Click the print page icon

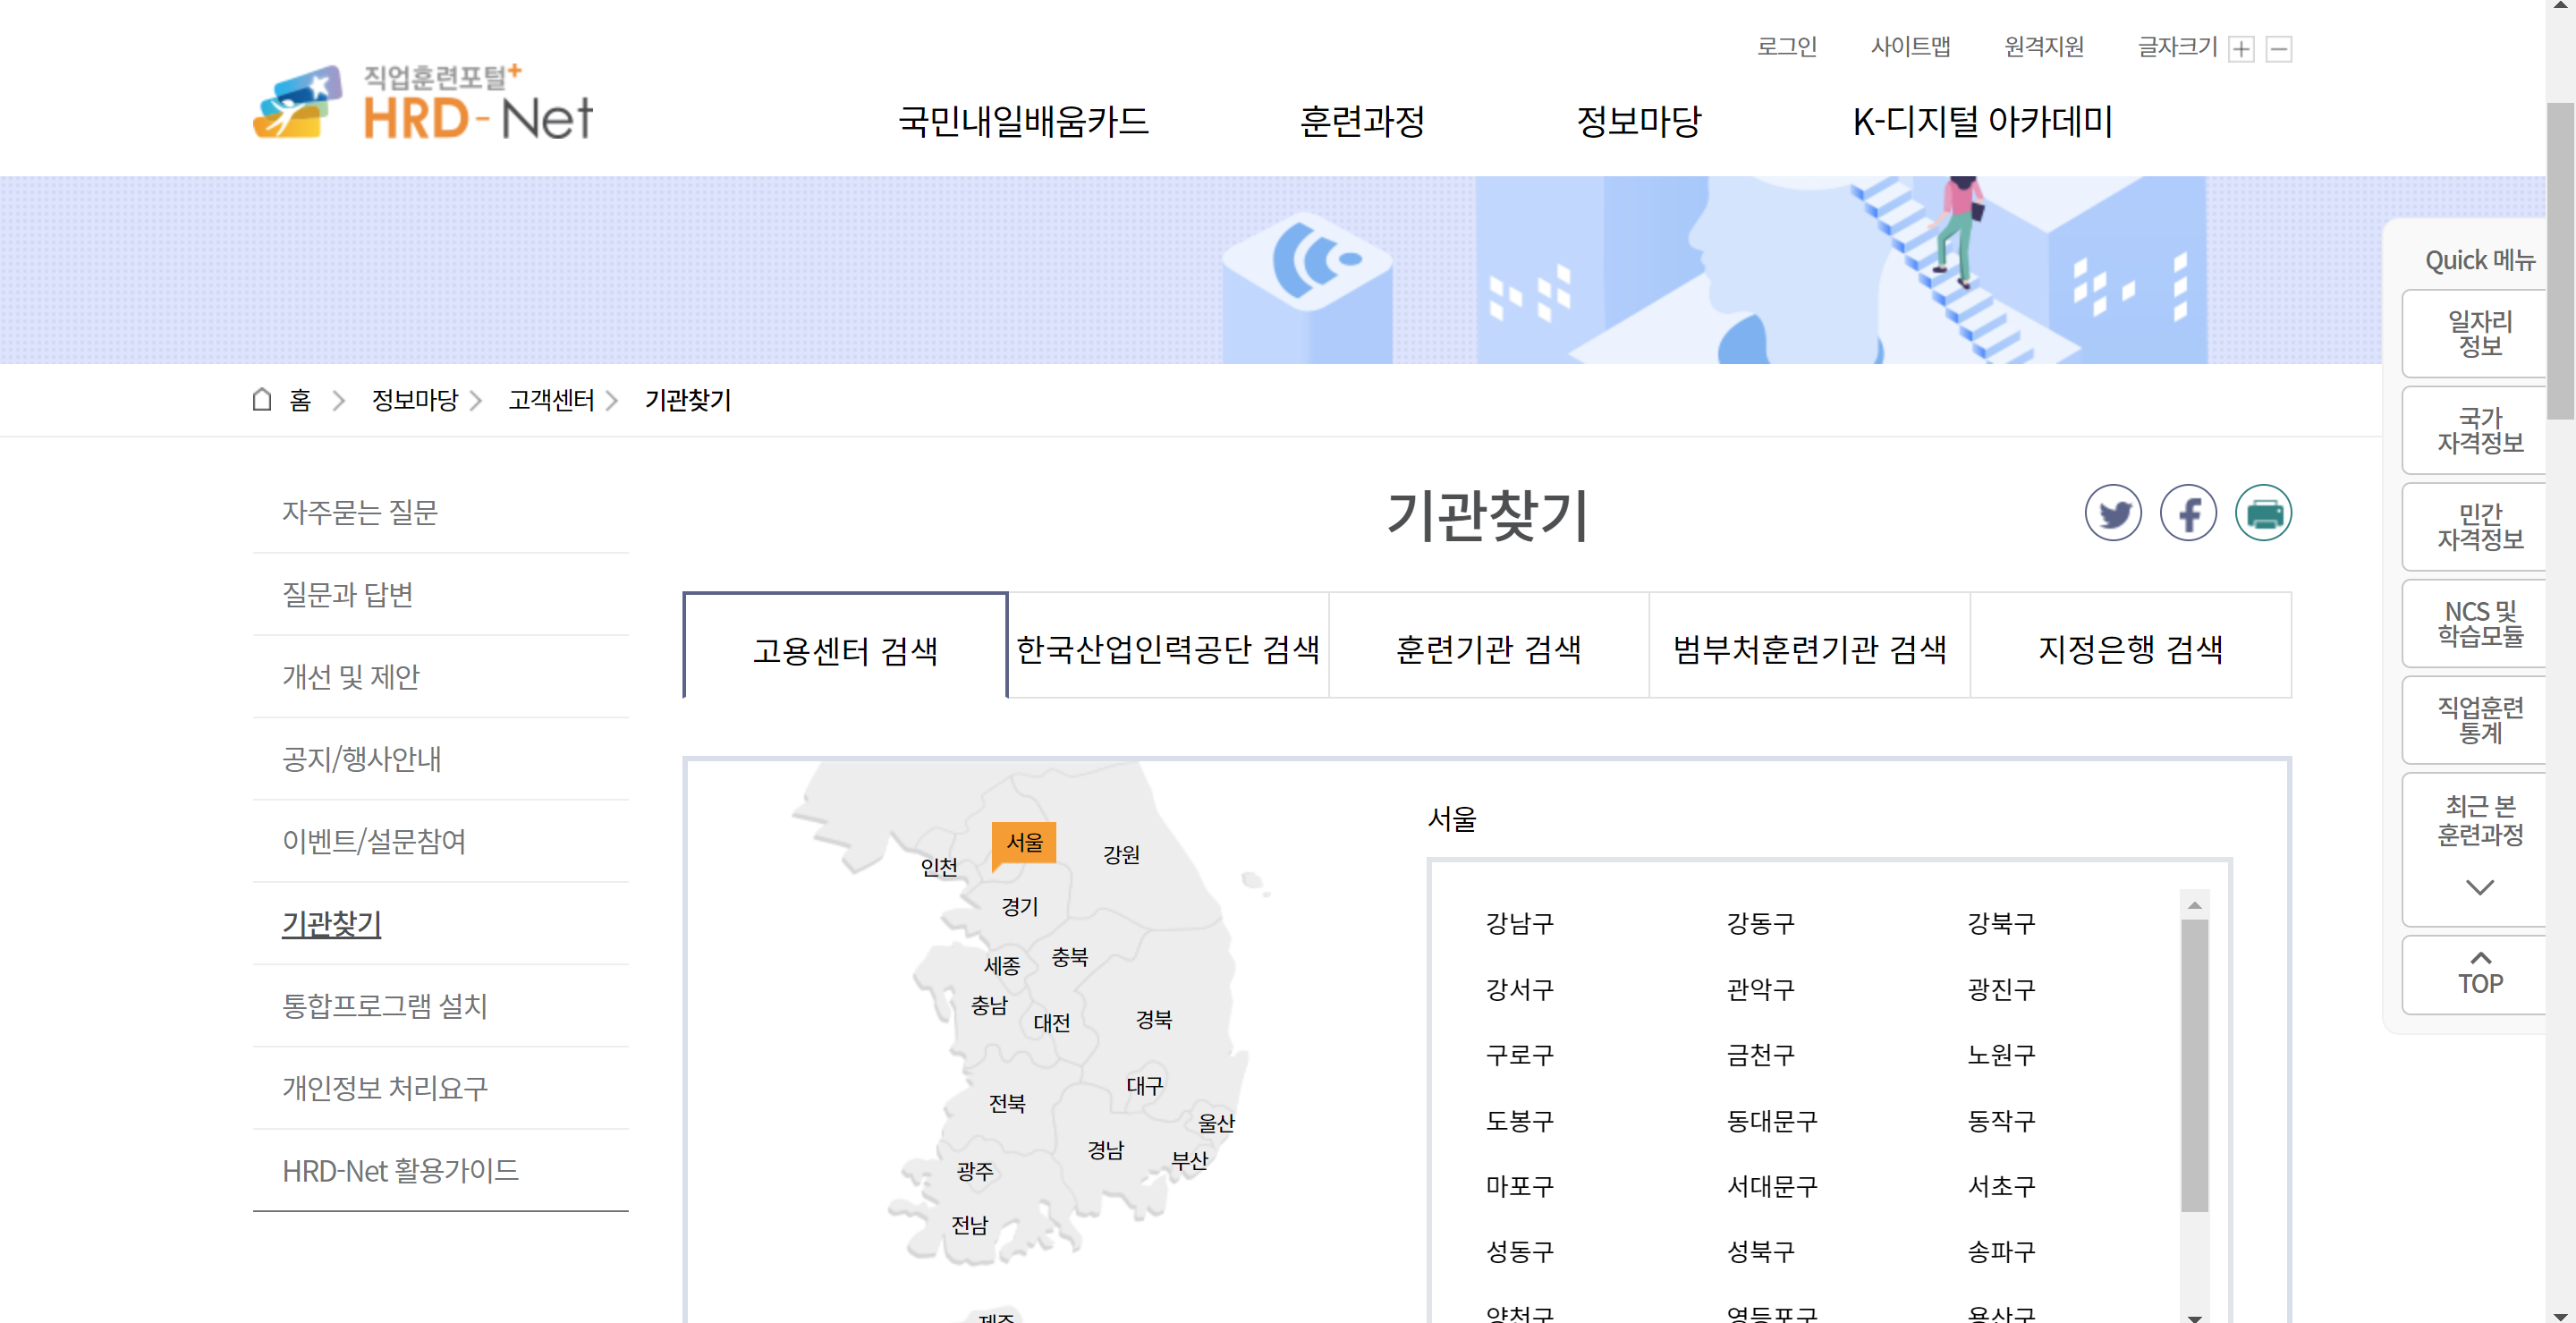tap(2262, 514)
